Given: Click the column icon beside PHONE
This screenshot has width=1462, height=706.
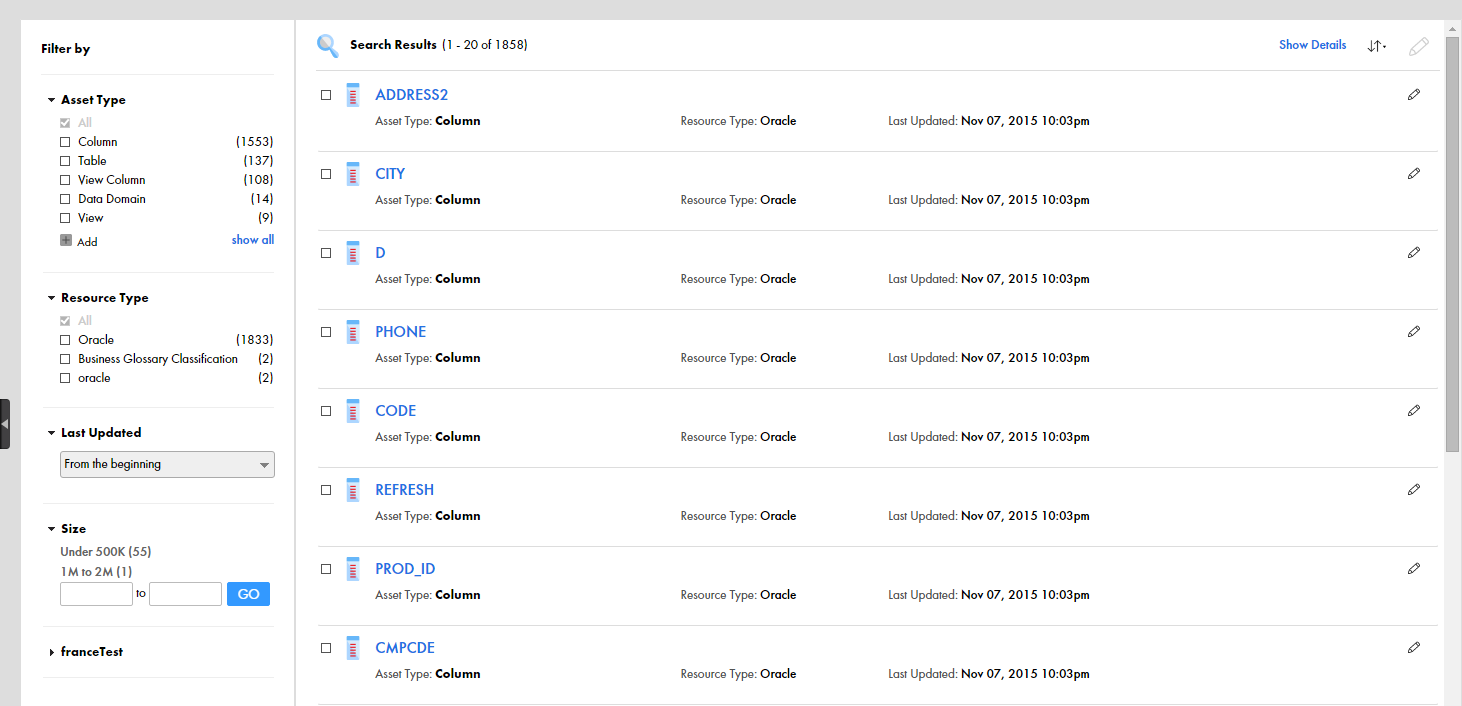Looking at the screenshot, I should tap(352, 332).
